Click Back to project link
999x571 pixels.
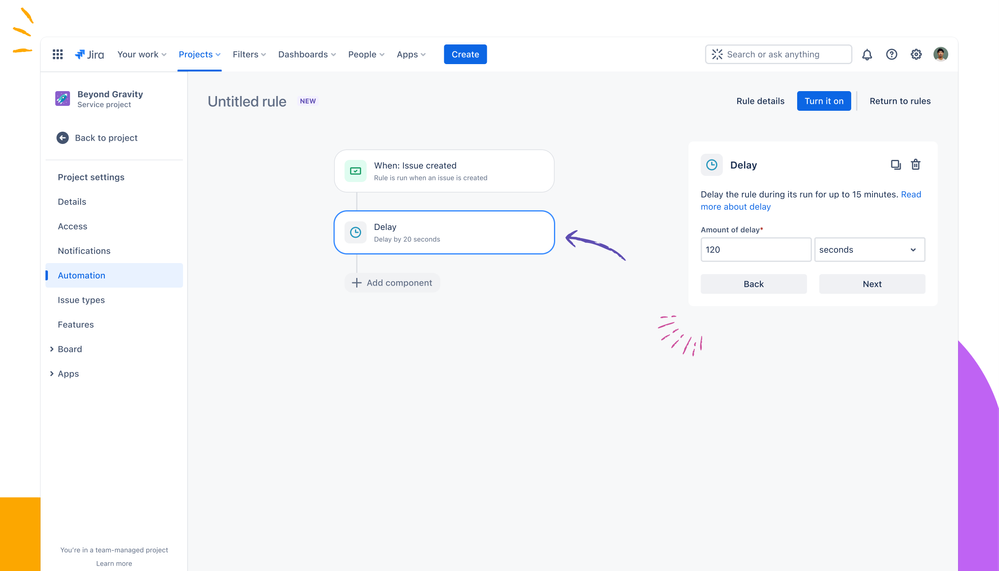pos(106,138)
